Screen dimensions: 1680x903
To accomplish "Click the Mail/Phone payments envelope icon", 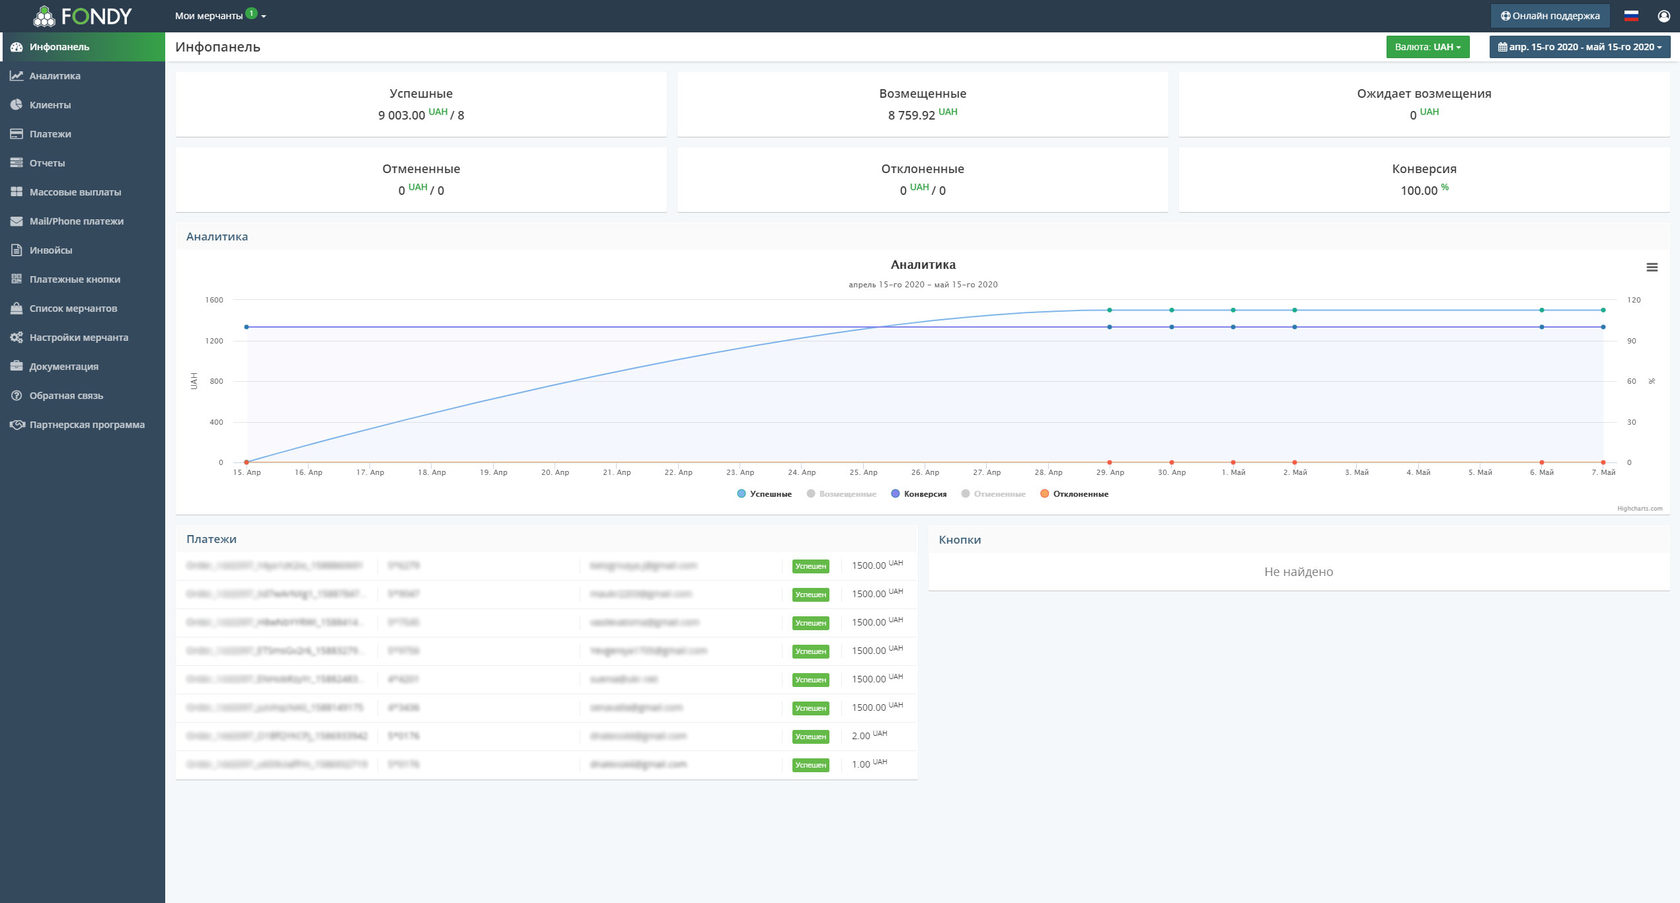I will coord(16,221).
